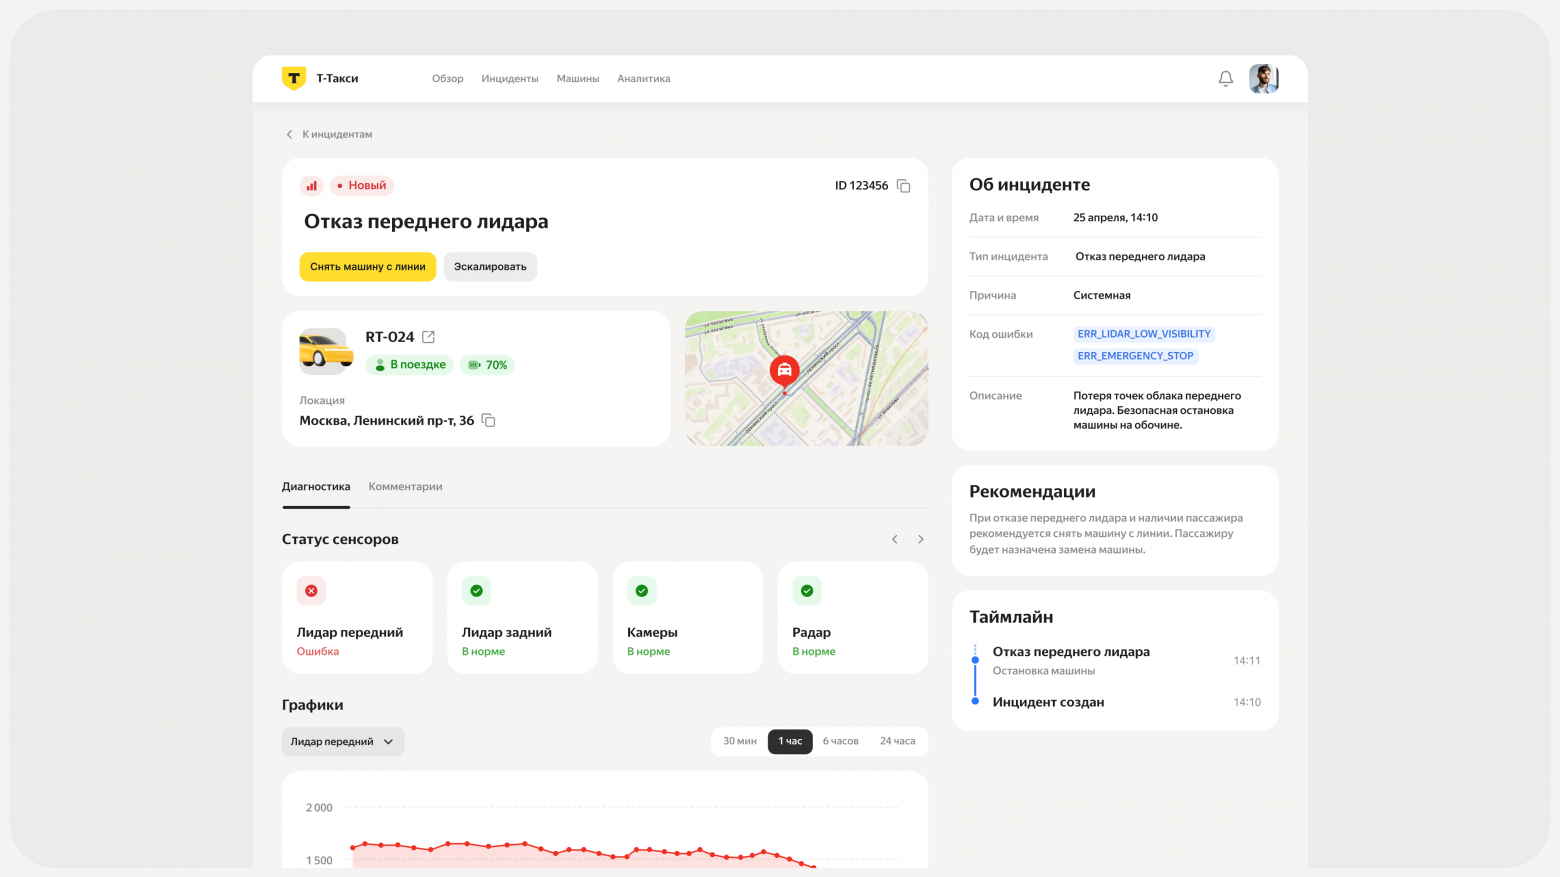The height and width of the screenshot is (877, 1560).
Task: Click Снять машину с линии button
Action: (368, 267)
